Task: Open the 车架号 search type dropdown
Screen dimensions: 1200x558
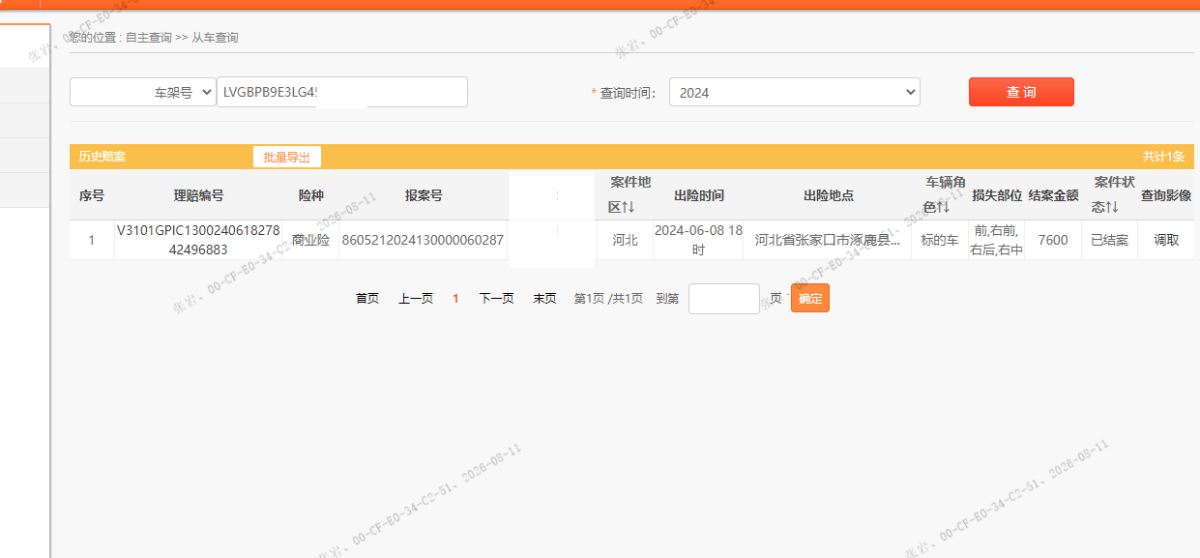Action: click(x=143, y=92)
